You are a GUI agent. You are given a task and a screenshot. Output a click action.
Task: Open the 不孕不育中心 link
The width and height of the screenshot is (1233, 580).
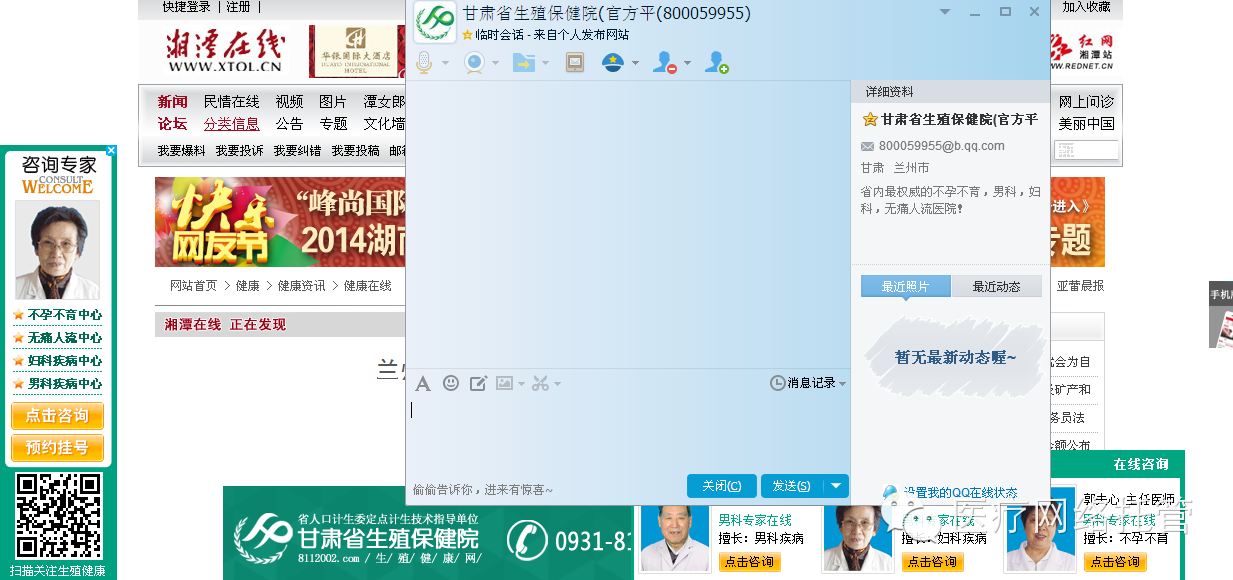[64, 315]
